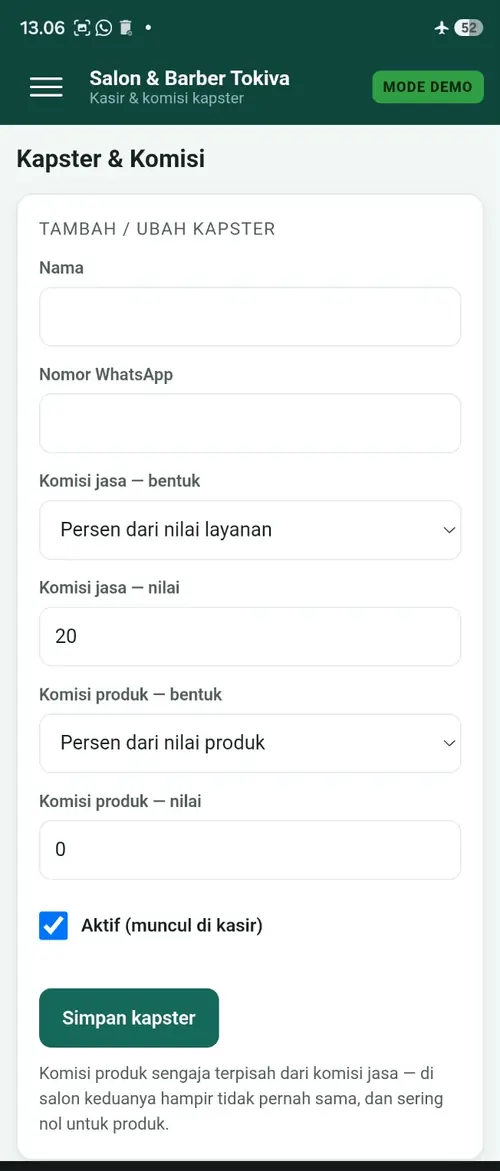
Task: Select the Komisi jasa — nilai field
Action: [x=250, y=636]
